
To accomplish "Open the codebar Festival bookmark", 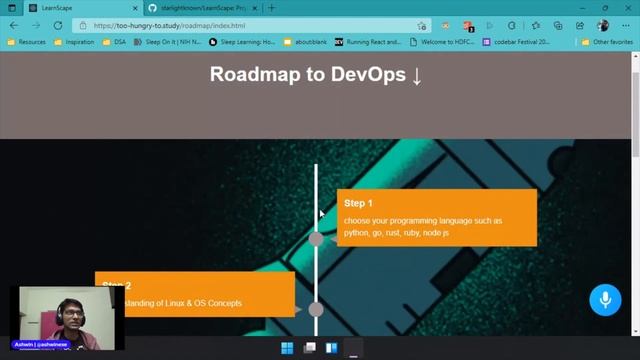I will pyautogui.click(x=516, y=42).
